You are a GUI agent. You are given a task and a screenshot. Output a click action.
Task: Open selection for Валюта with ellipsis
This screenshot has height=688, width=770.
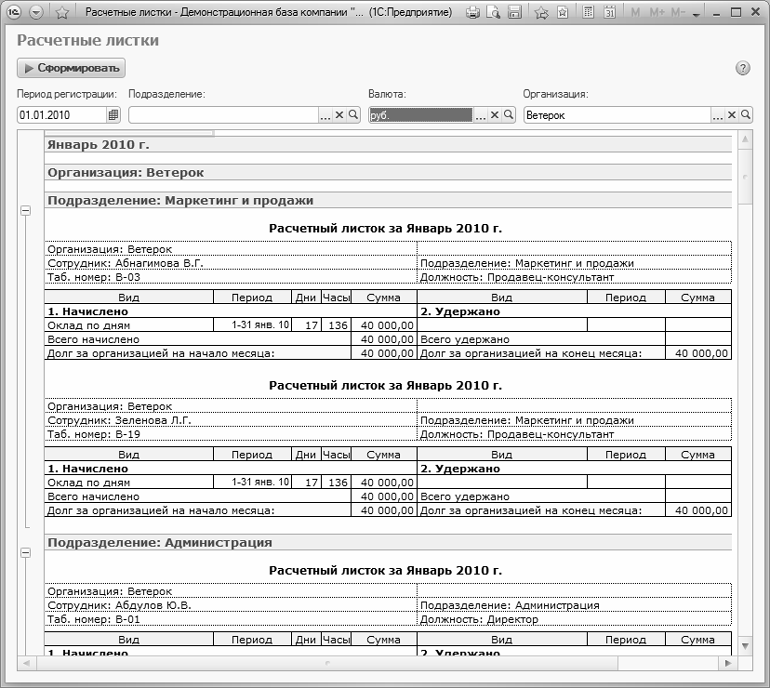click(x=481, y=115)
